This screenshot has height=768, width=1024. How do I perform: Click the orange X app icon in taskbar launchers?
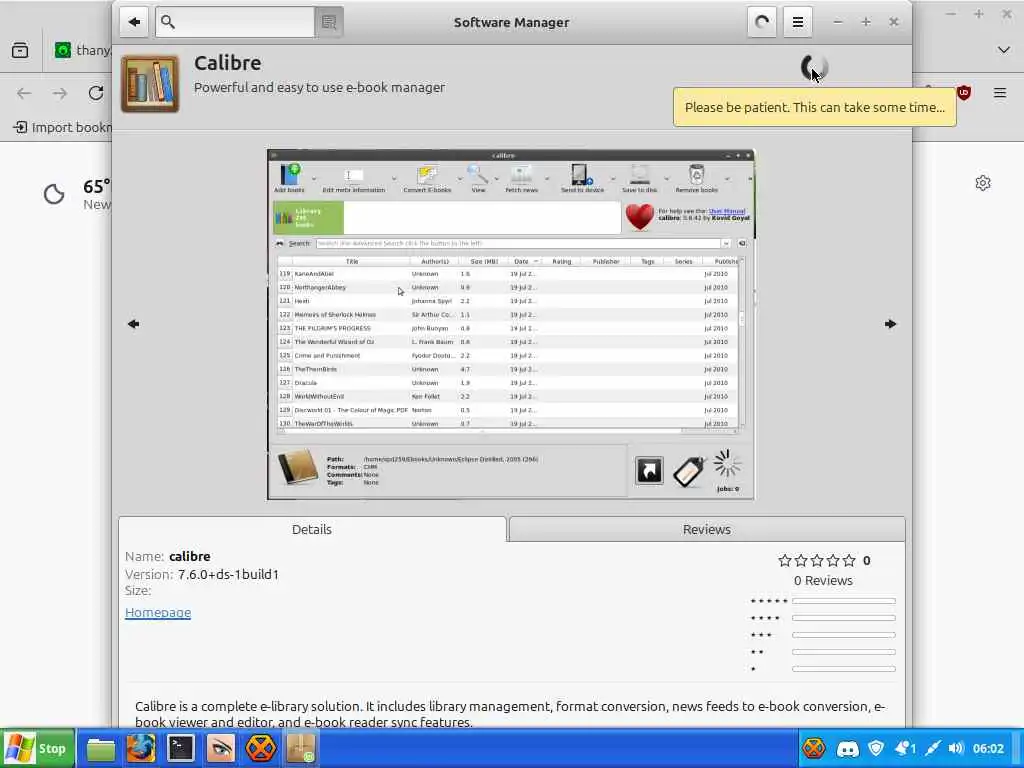260,749
